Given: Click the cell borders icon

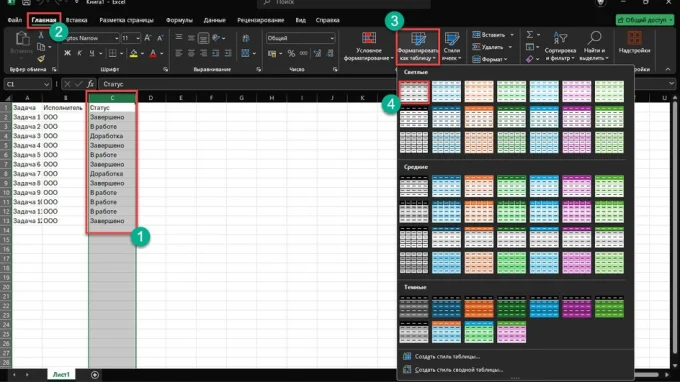Looking at the screenshot, I should coord(112,53).
